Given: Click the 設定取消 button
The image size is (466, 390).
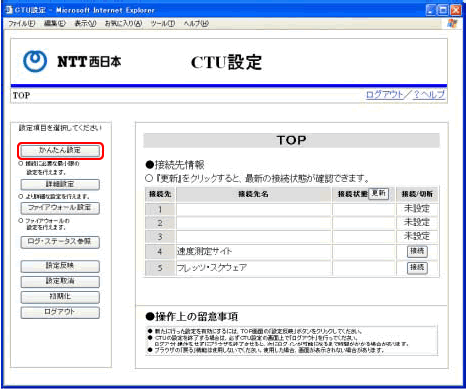Looking at the screenshot, I should 60,282.
